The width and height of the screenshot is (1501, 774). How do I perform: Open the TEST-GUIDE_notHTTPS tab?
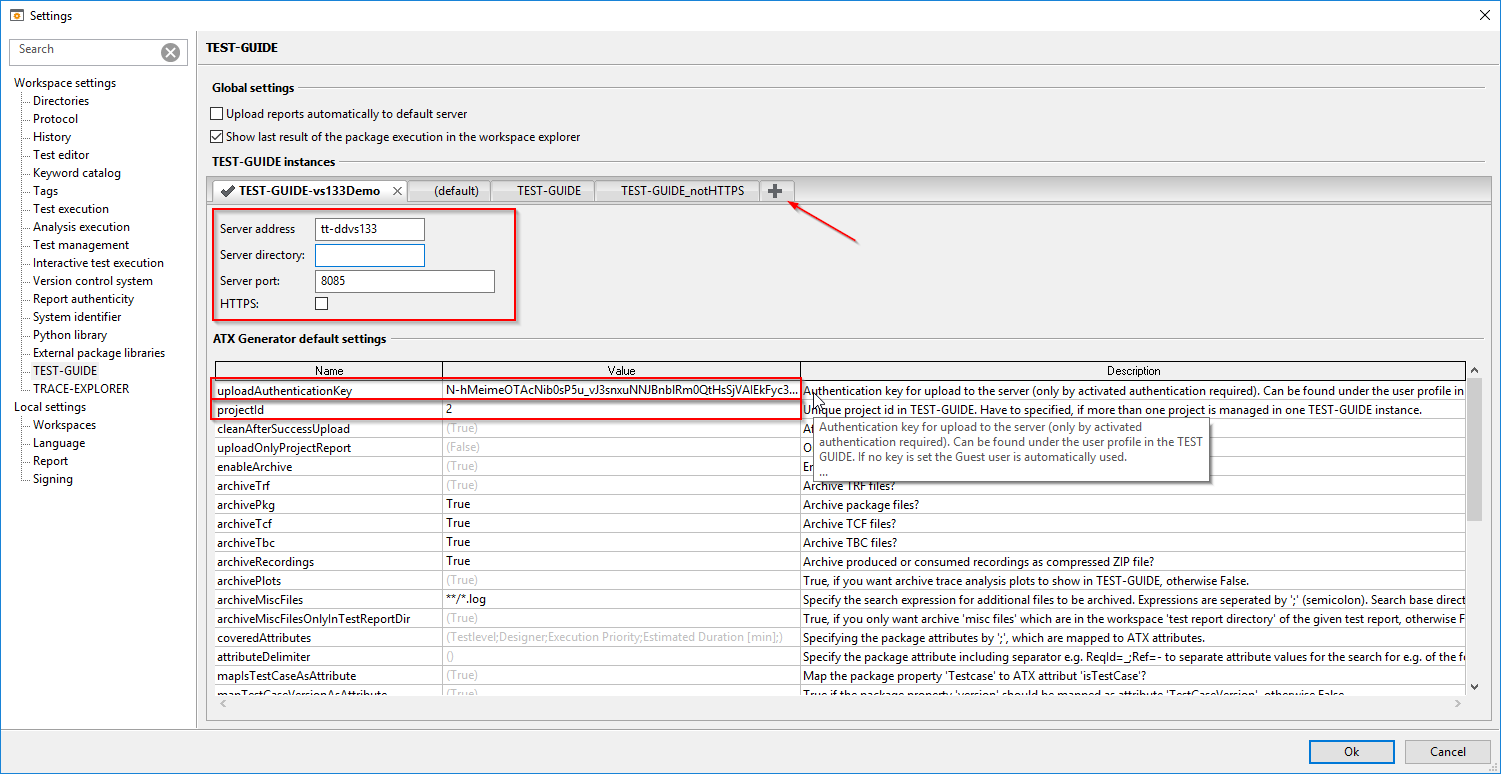[x=681, y=191]
